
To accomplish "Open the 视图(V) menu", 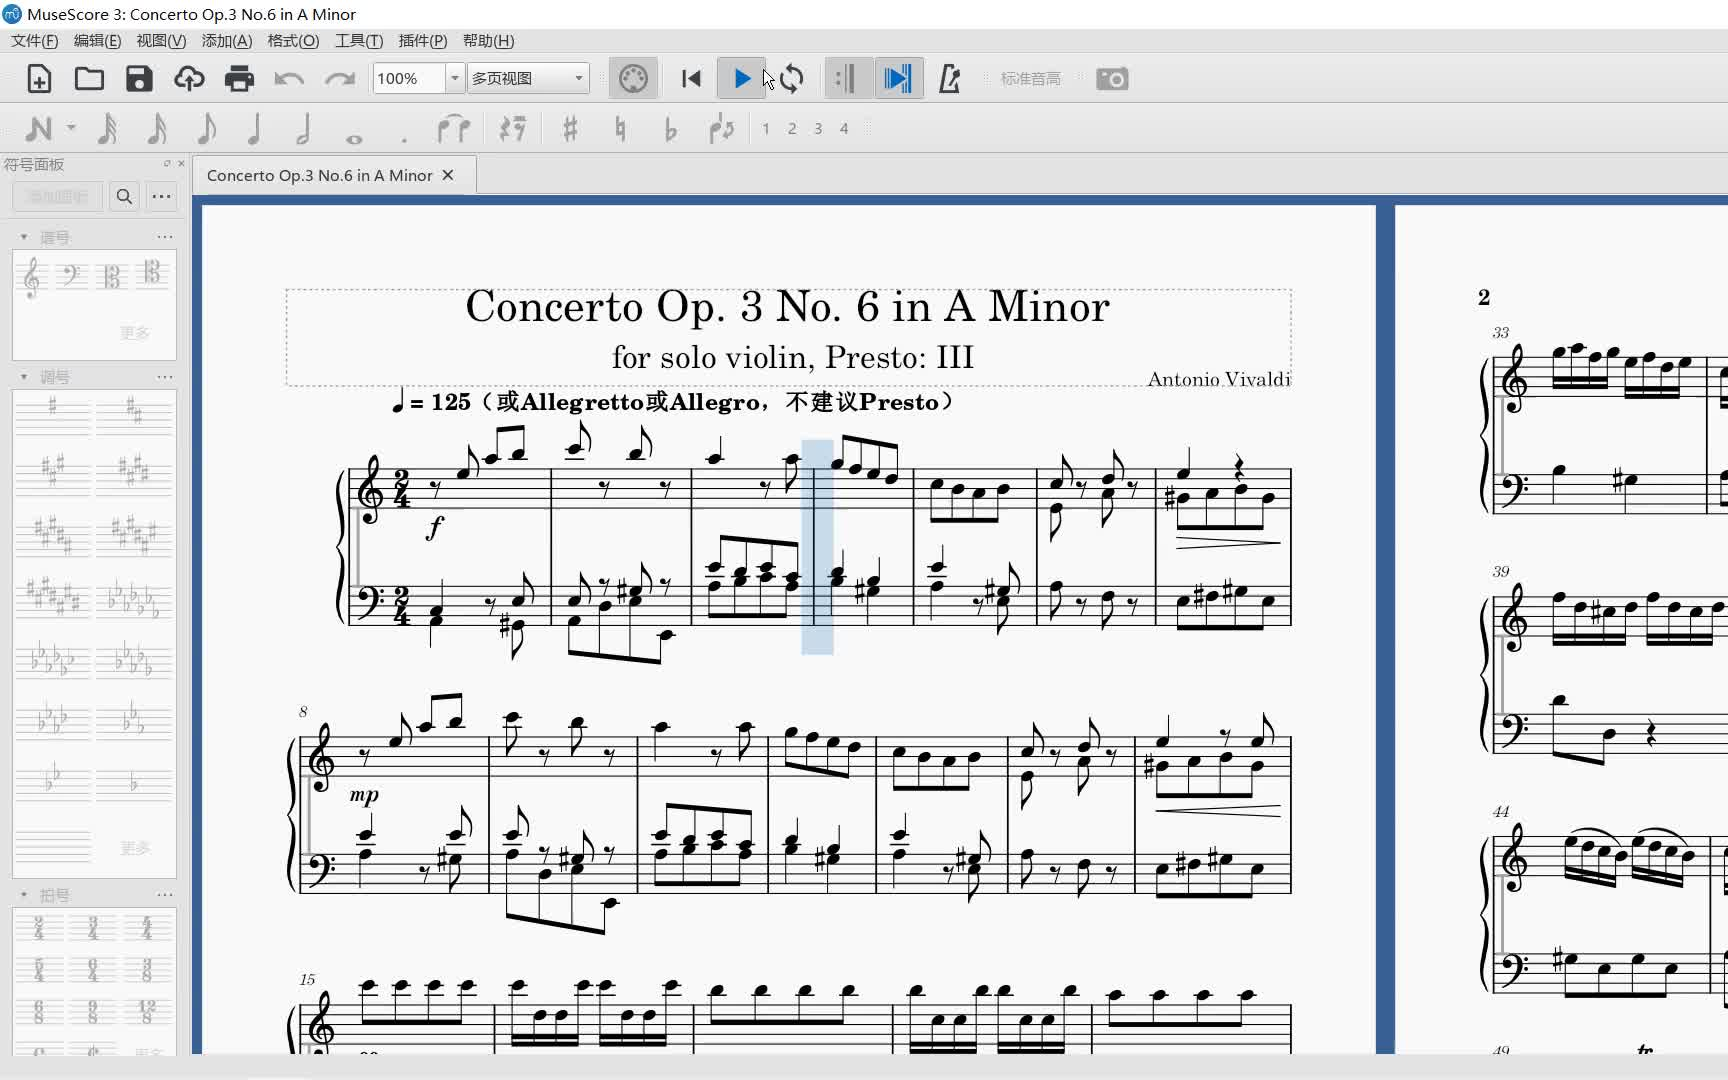I will tap(161, 41).
